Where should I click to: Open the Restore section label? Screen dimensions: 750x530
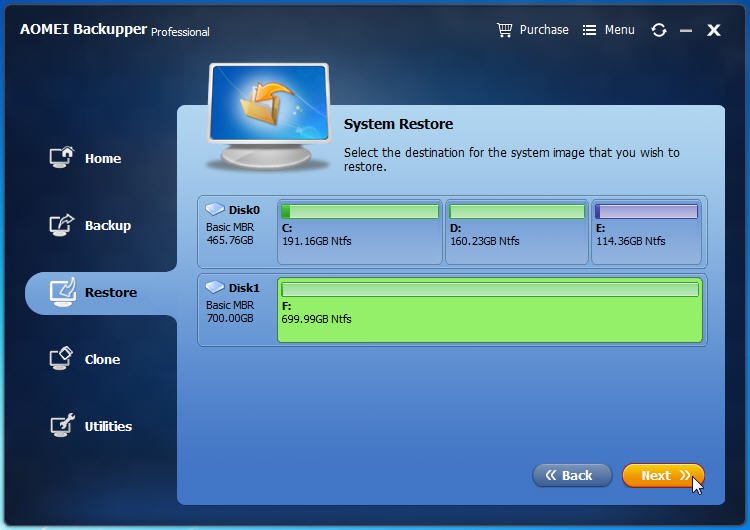point(111,292)
